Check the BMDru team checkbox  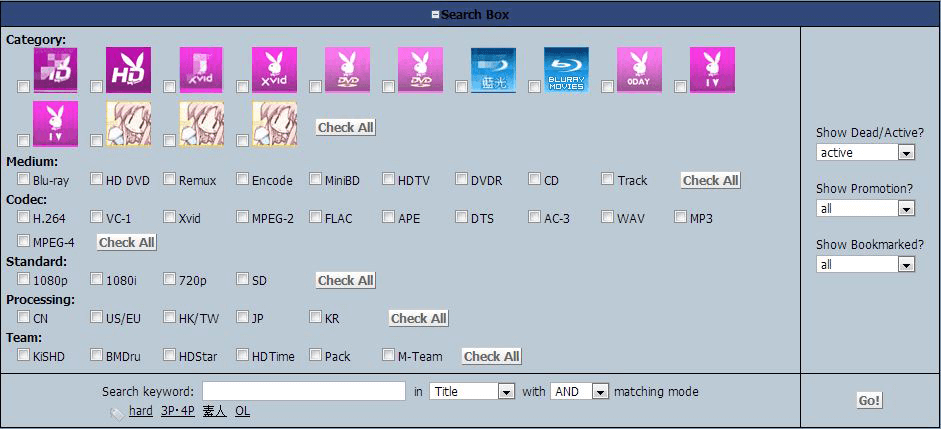tap(96, 355)
